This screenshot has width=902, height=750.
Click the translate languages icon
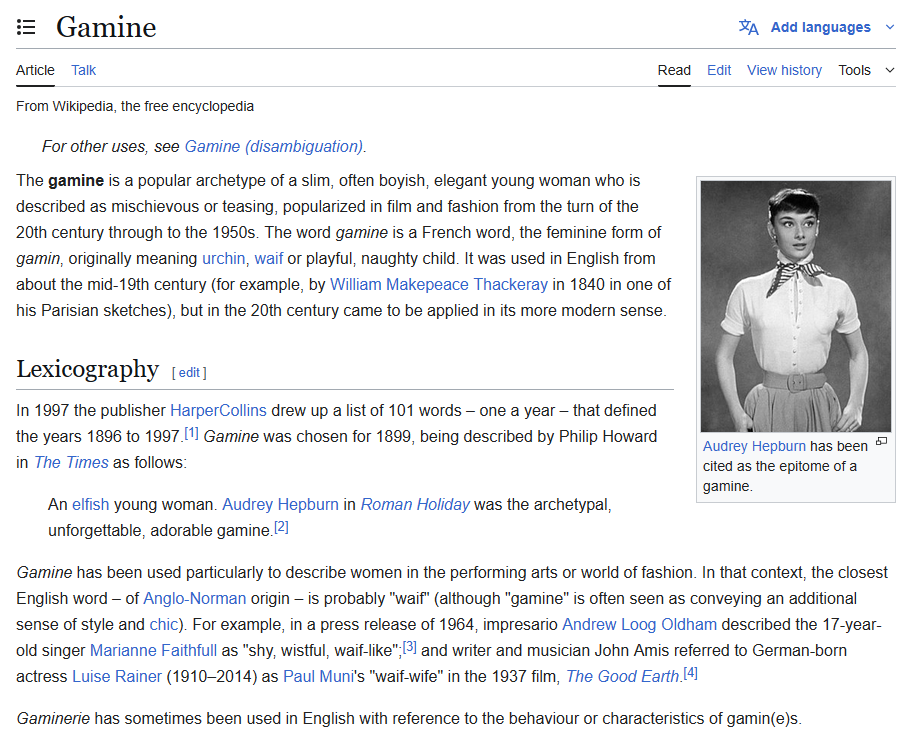tap(748, 27)
